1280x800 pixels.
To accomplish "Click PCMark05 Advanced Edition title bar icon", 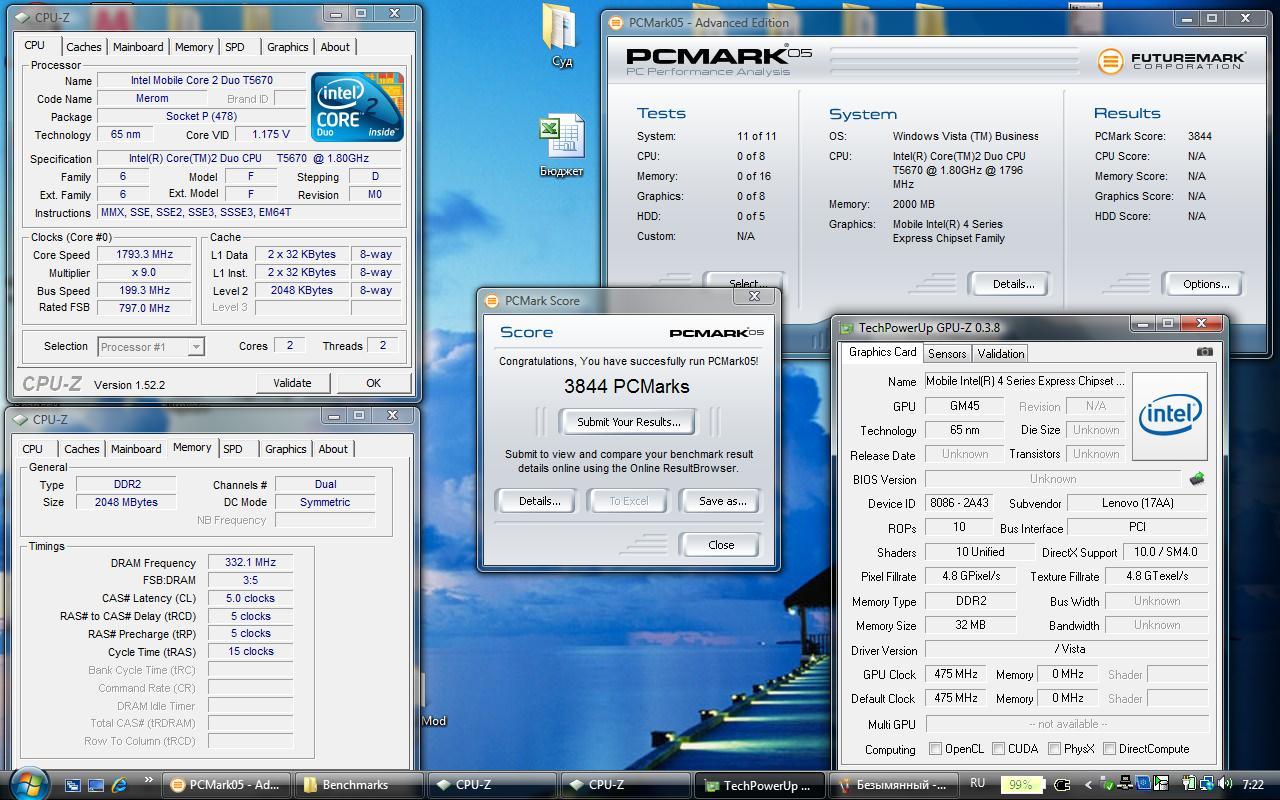I will click(x=616, y=23).
